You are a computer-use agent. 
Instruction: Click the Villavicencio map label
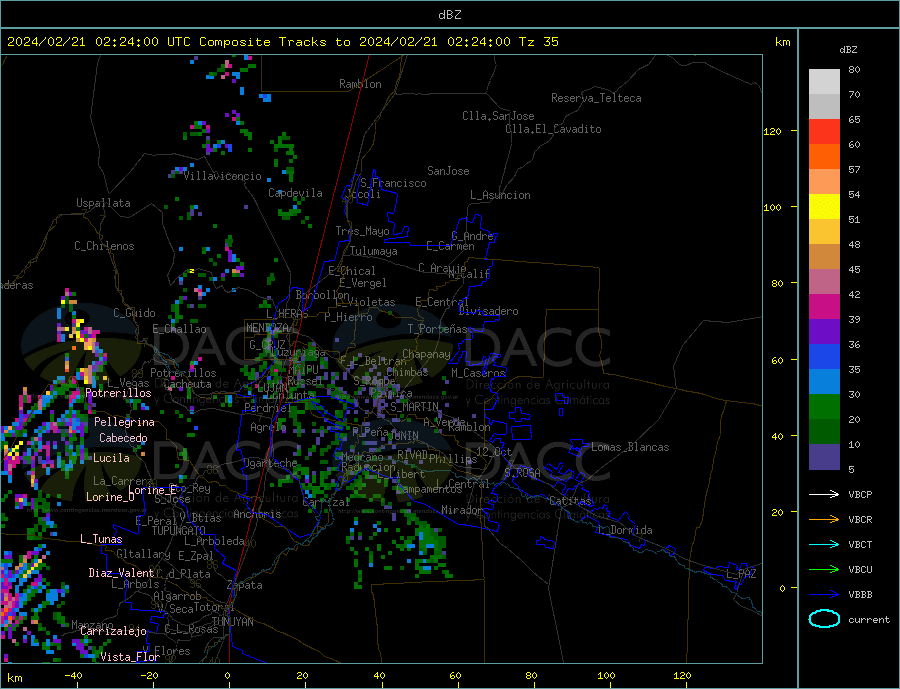pos(222,176)
